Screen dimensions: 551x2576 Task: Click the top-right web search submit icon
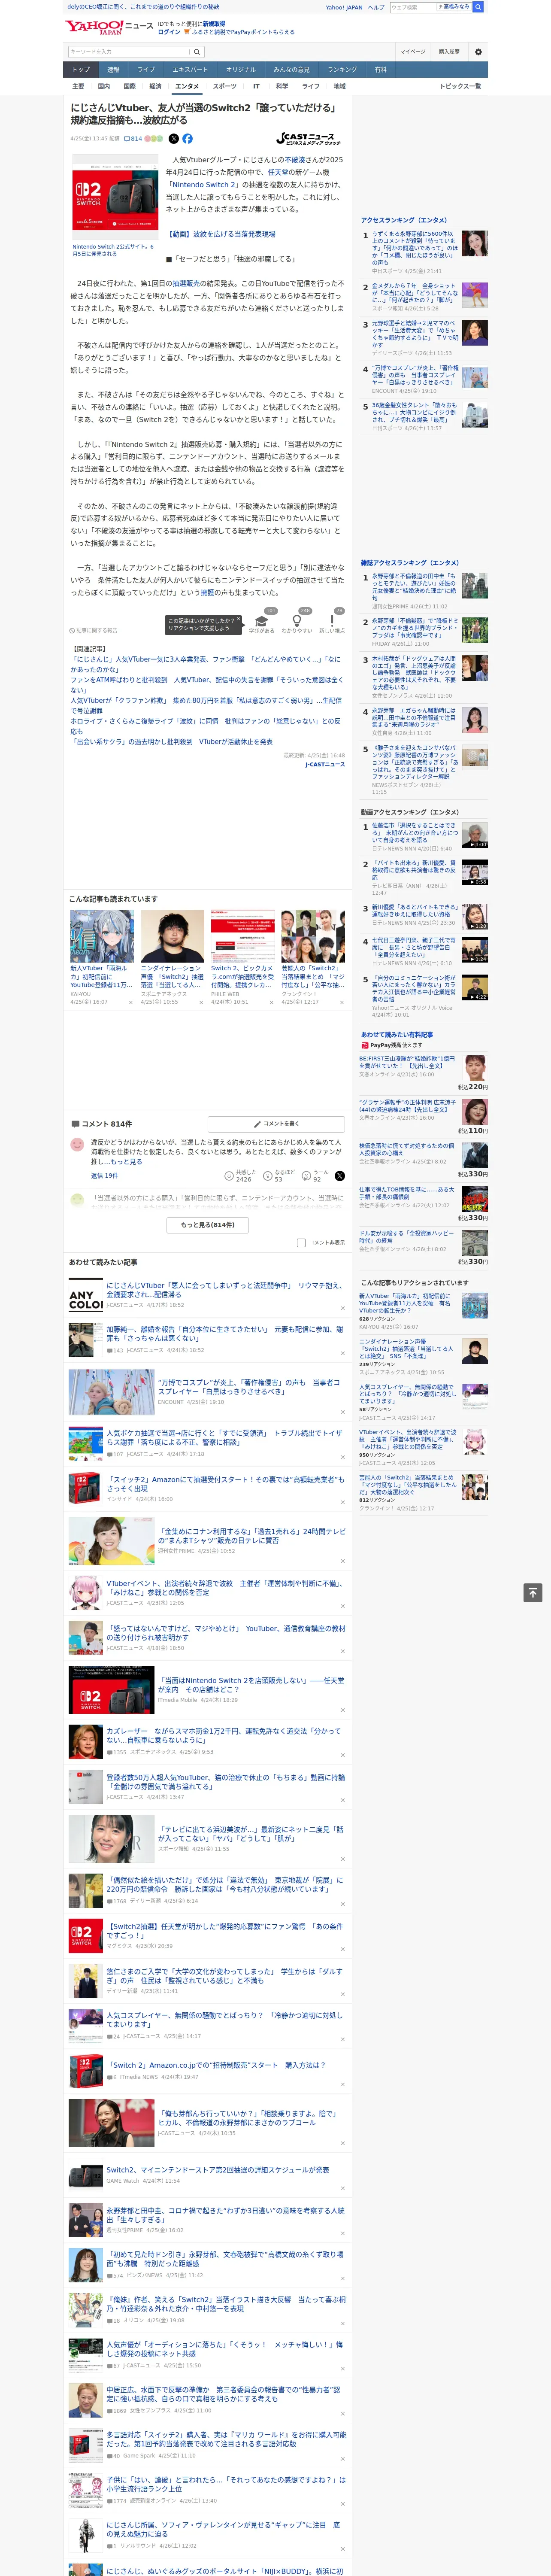point(478,7)
